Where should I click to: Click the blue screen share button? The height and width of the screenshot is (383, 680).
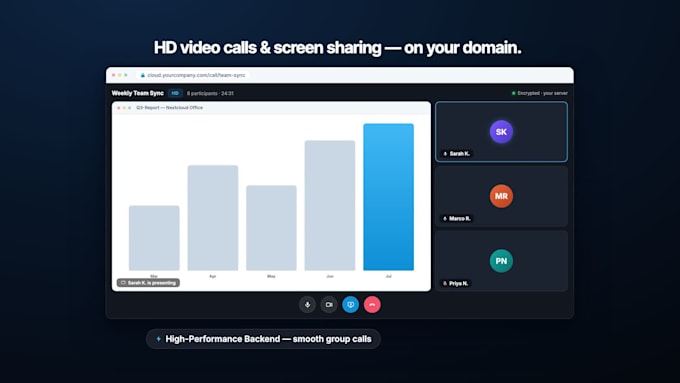tap(350, 304)
